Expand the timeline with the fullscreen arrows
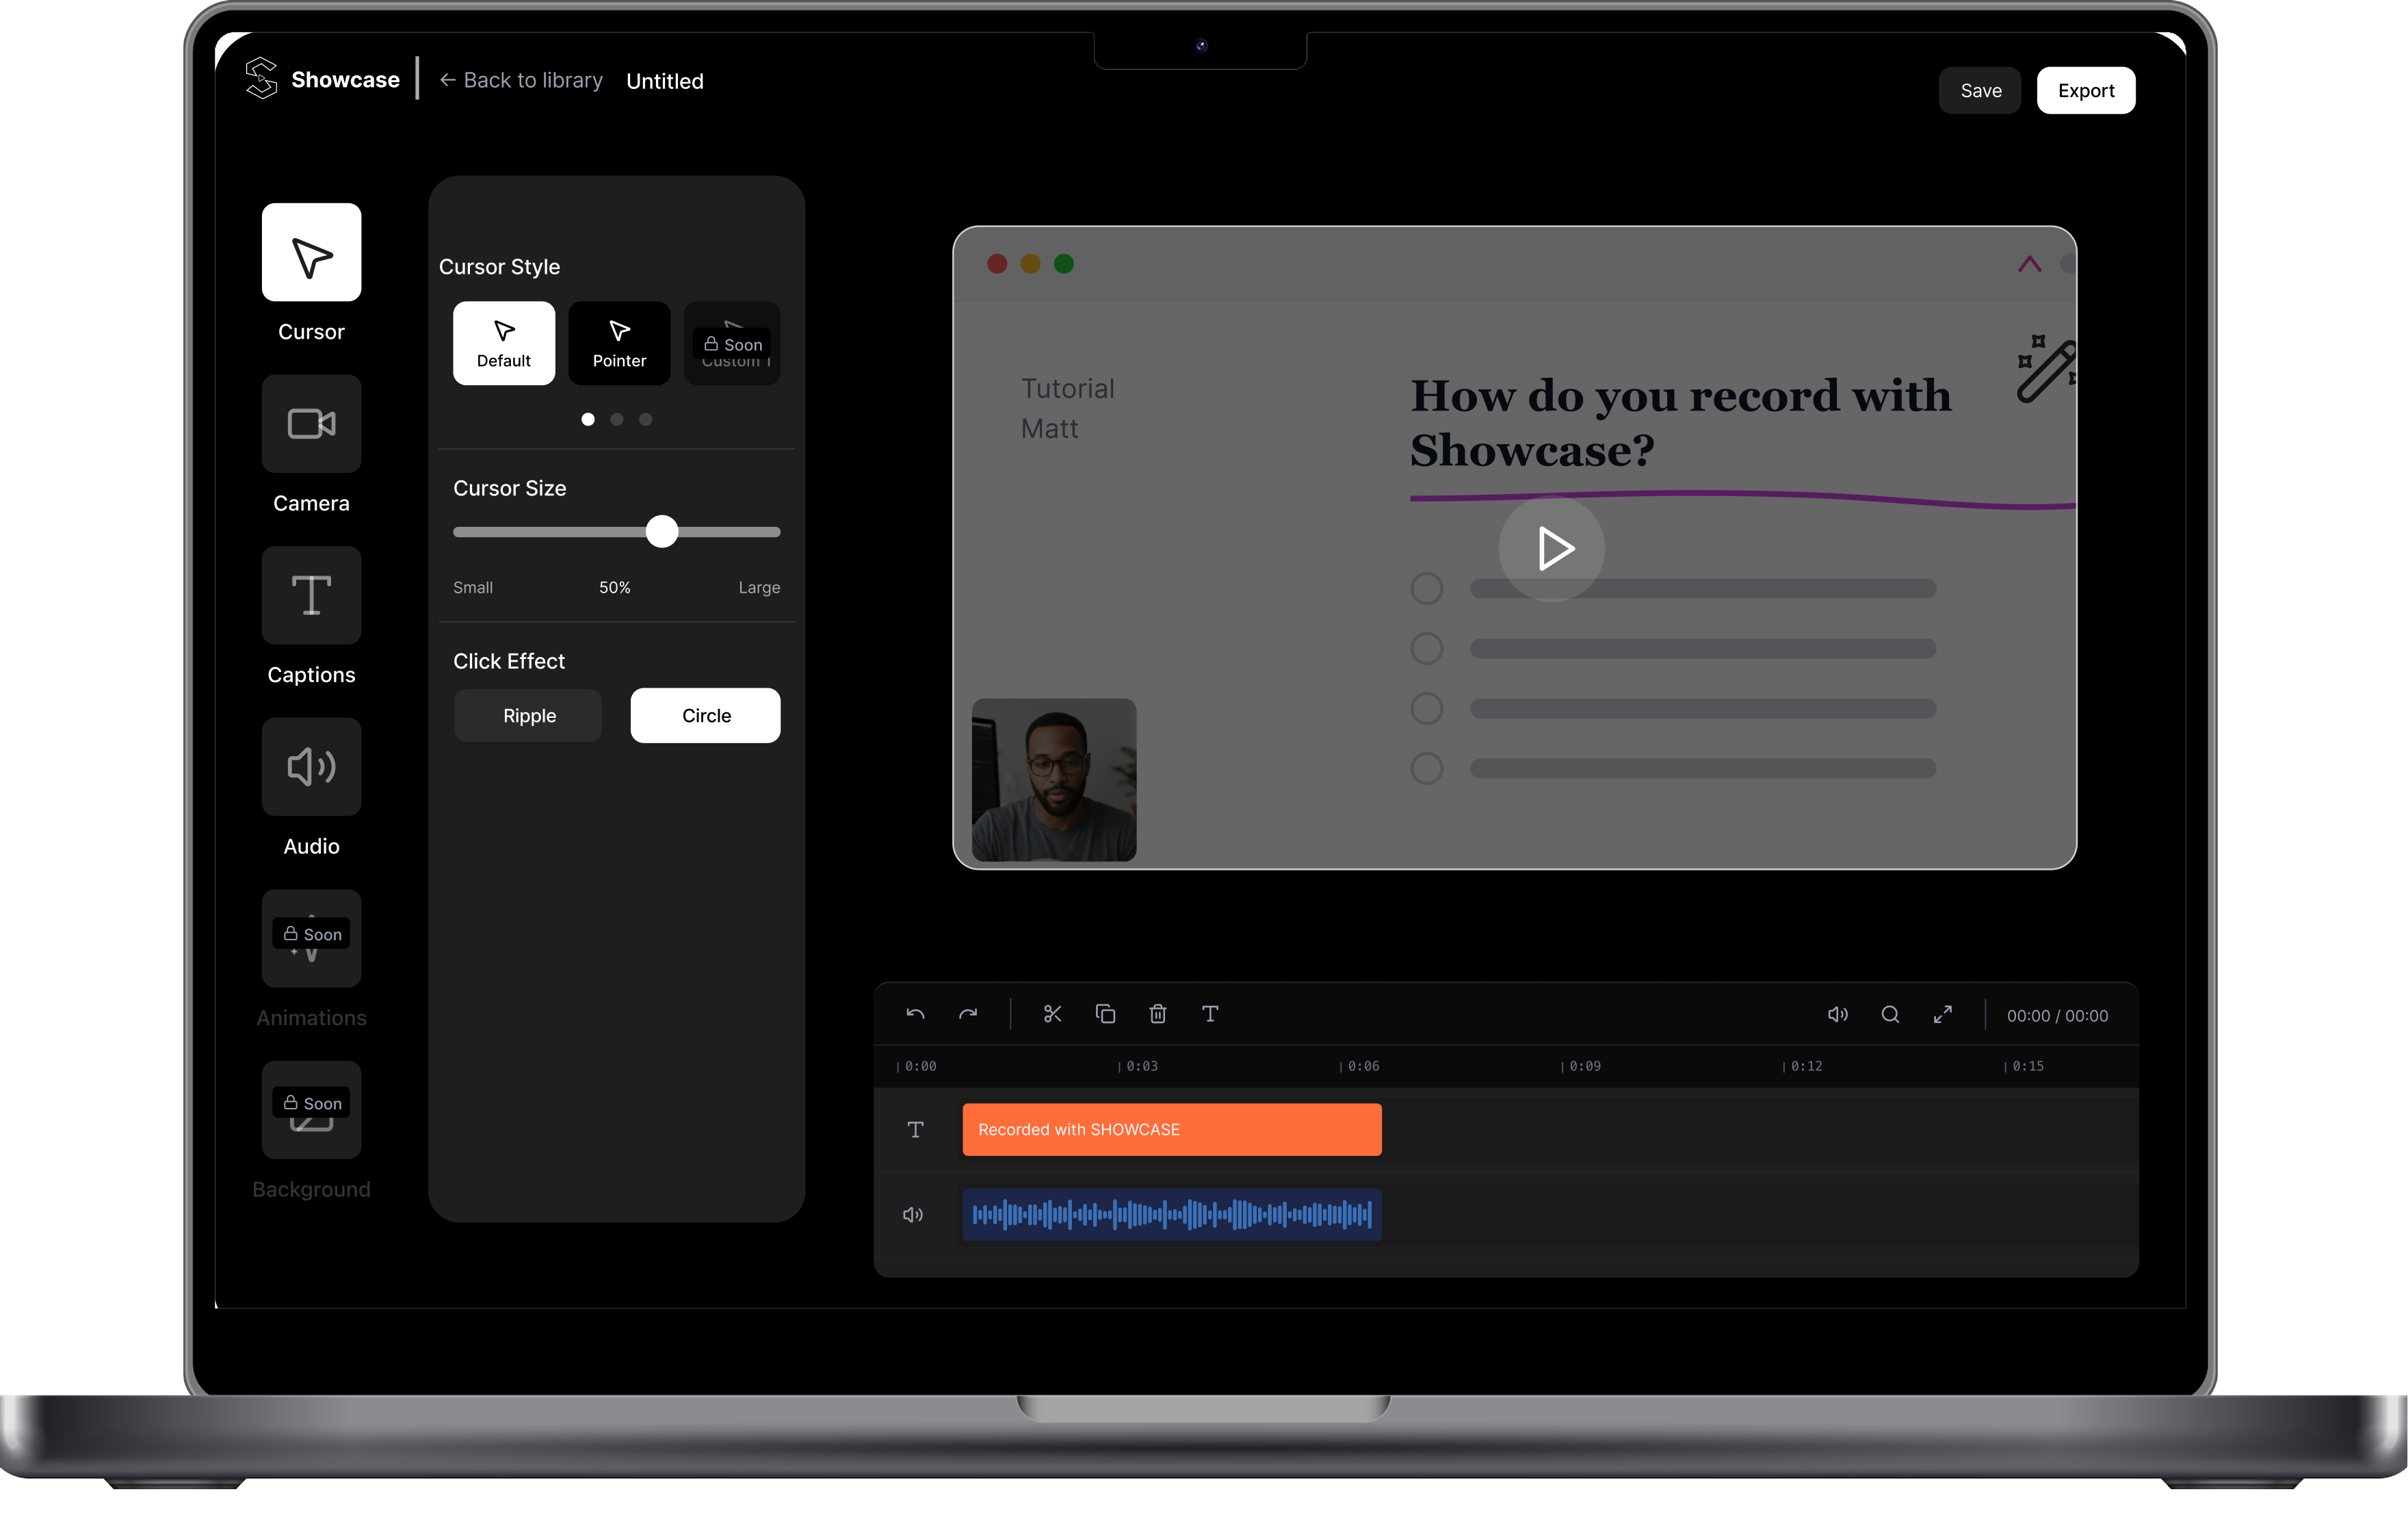2408x1526 pixels. (1943, 1014)
